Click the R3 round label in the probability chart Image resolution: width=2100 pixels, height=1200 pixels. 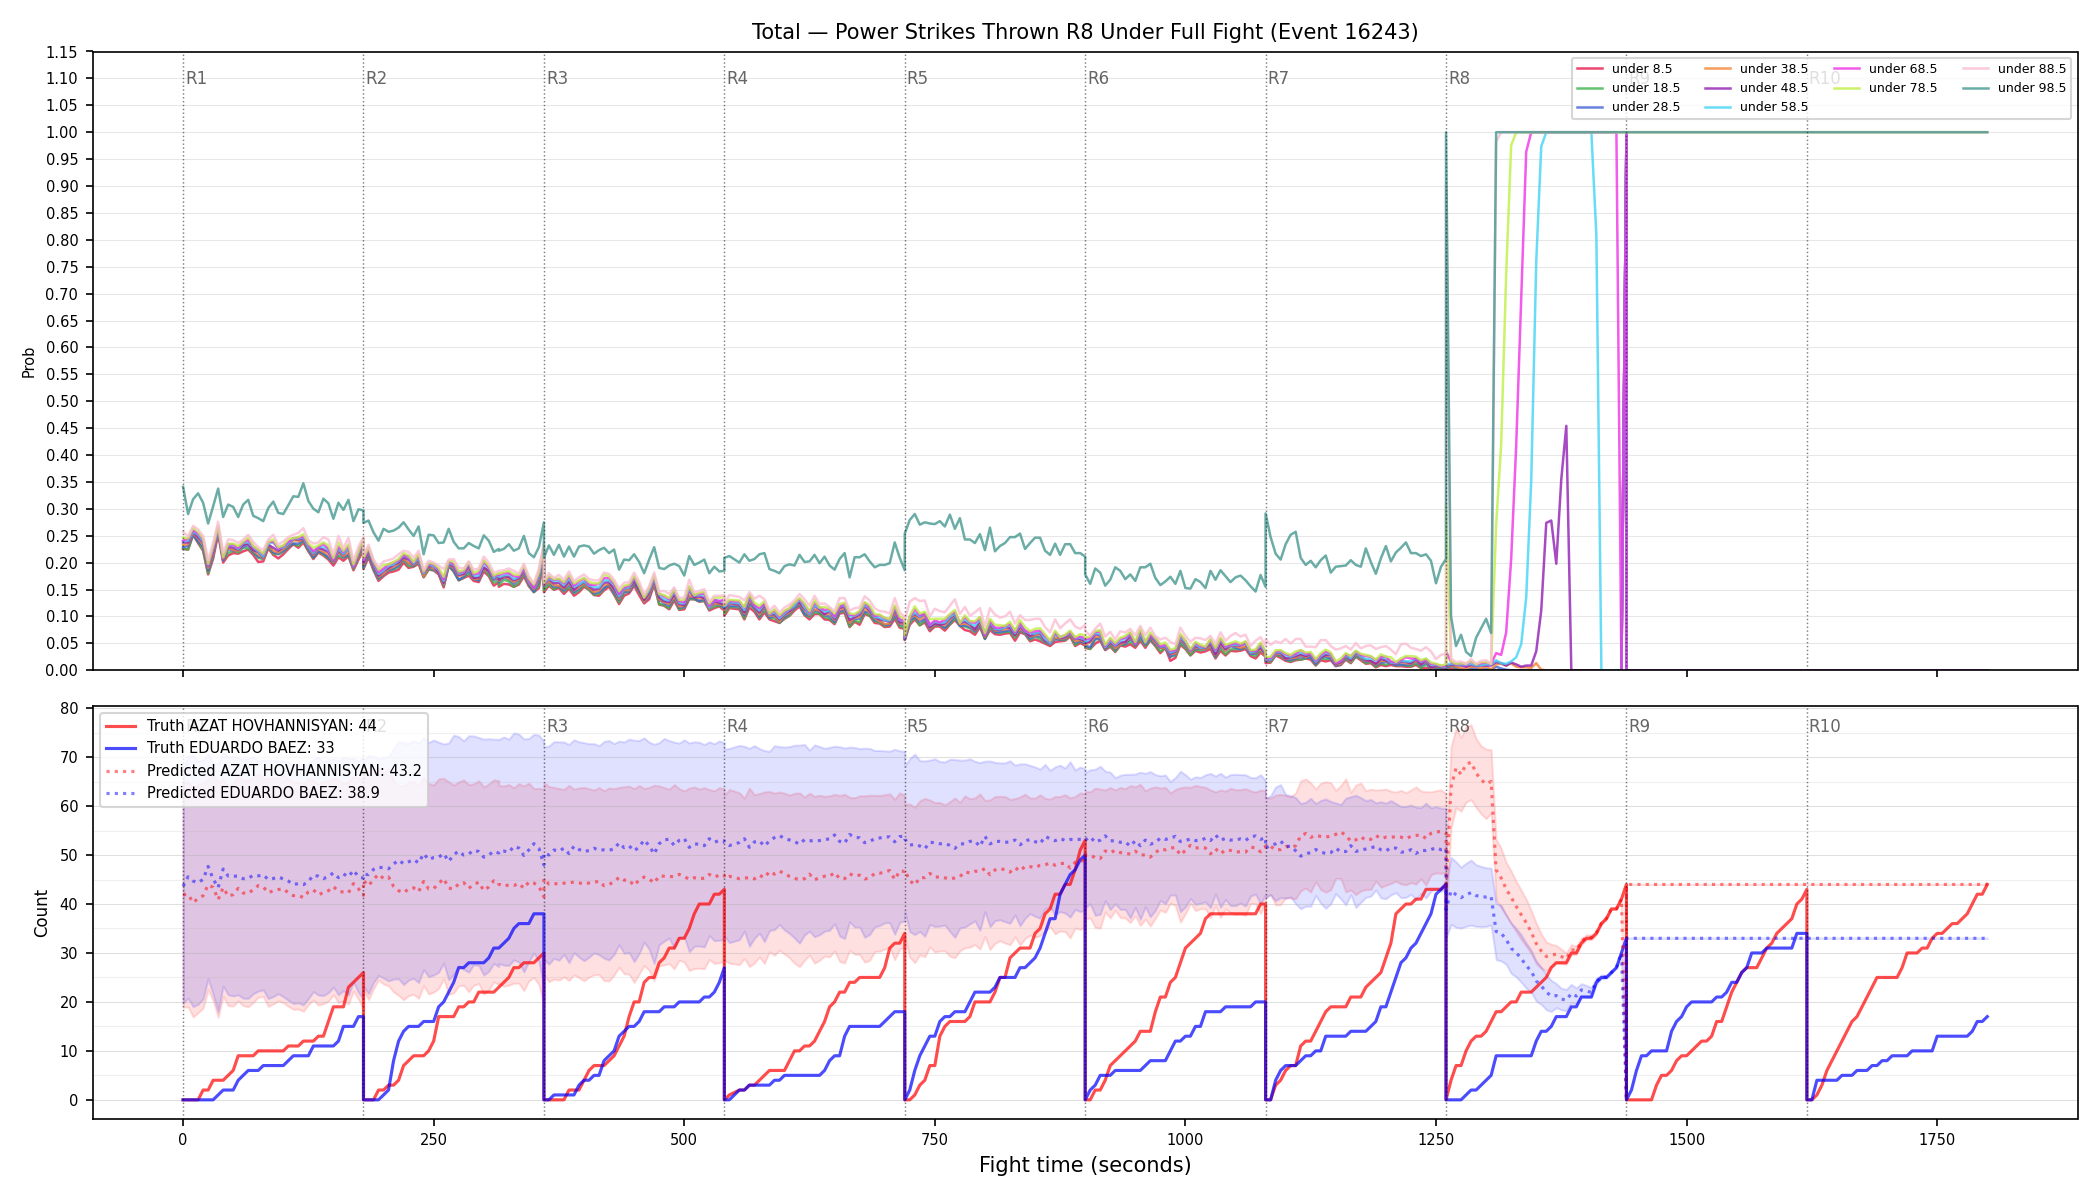pos(557,78)
